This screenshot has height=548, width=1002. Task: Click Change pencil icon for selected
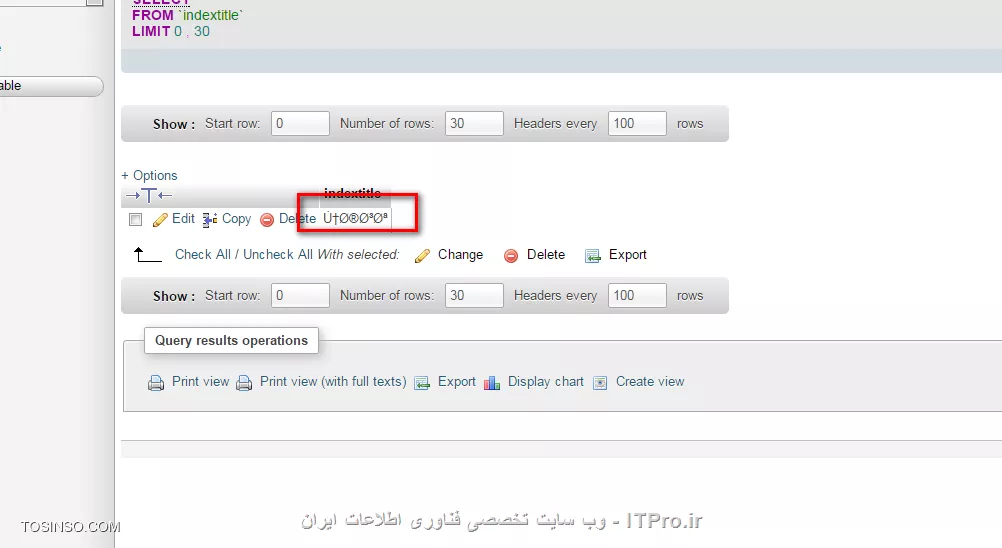422,255
